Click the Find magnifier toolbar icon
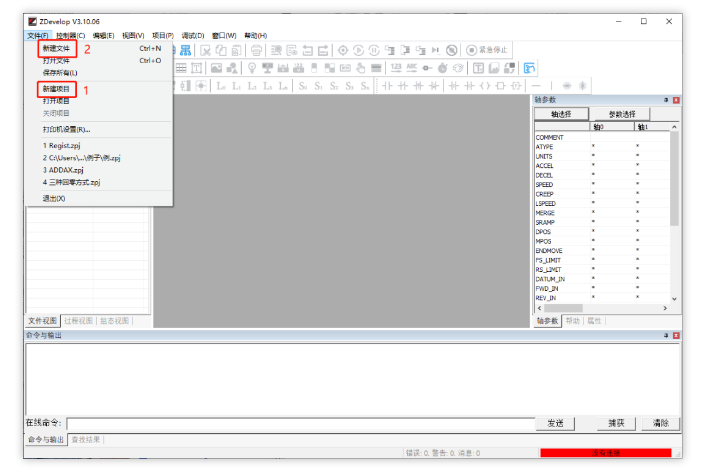Image resolution: width=701 pixels, height=468 pixels. (x=276, y=50)
